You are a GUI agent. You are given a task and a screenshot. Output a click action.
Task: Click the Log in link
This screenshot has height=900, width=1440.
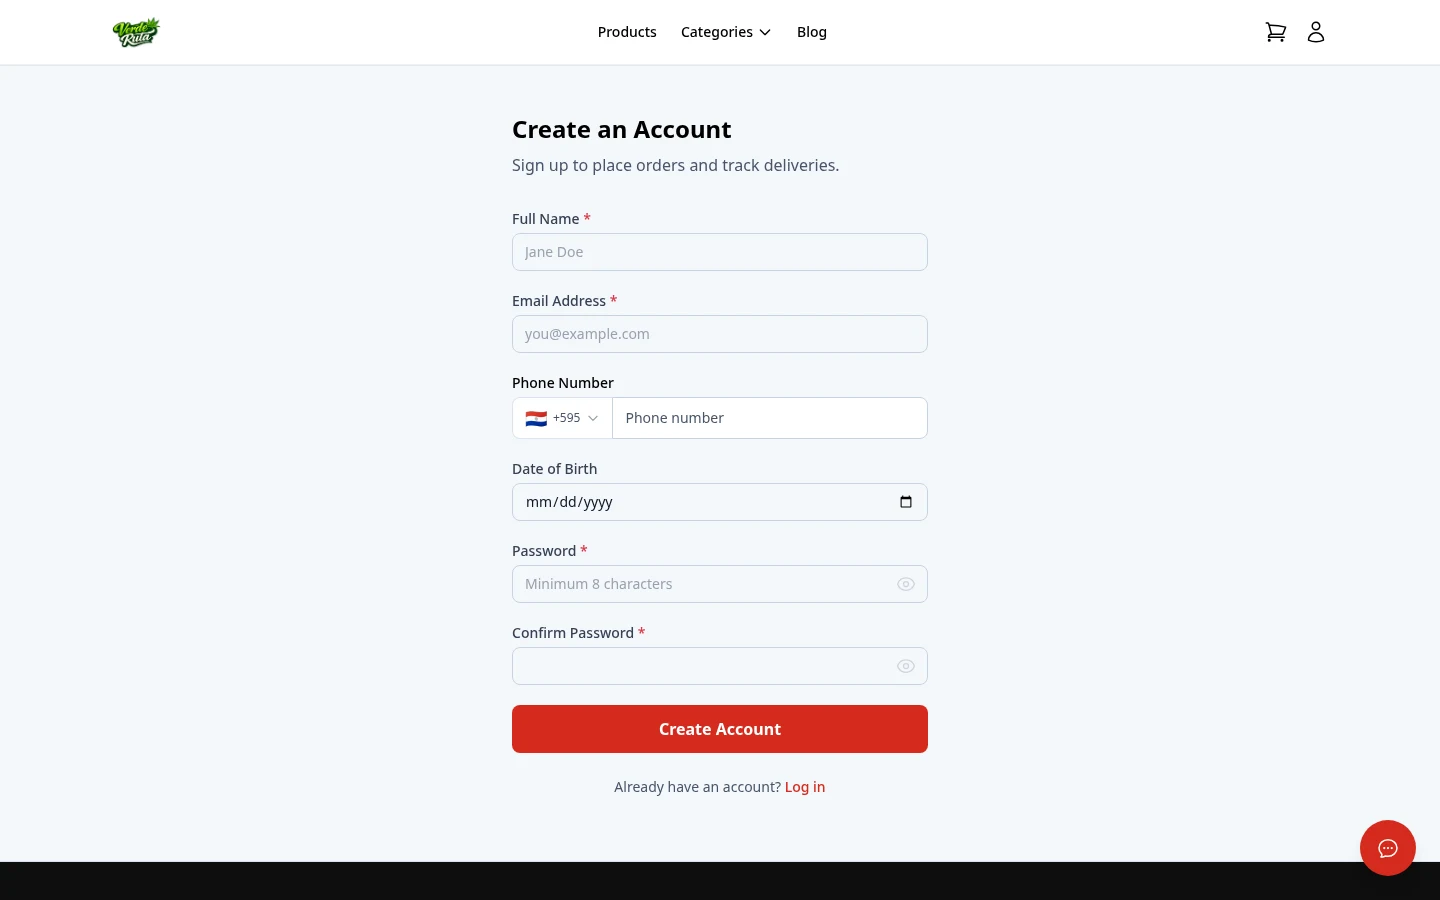pyautogui.click(x=805, y=787)
